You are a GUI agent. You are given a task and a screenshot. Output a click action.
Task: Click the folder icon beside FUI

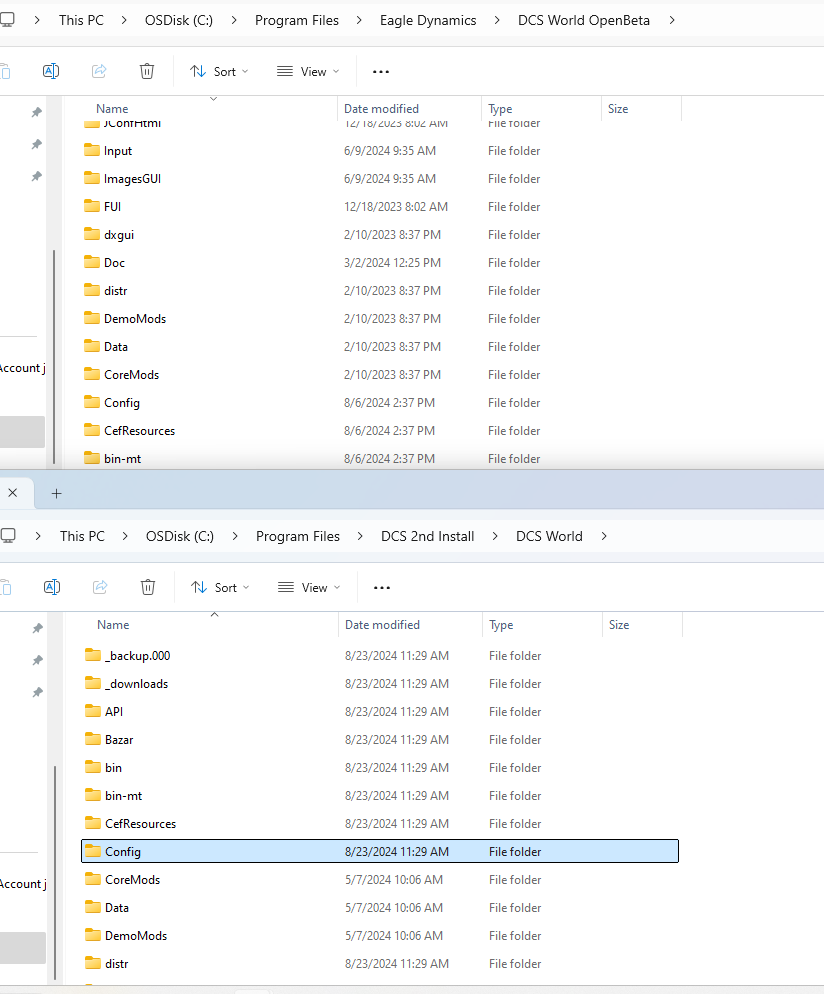[92, 206]
